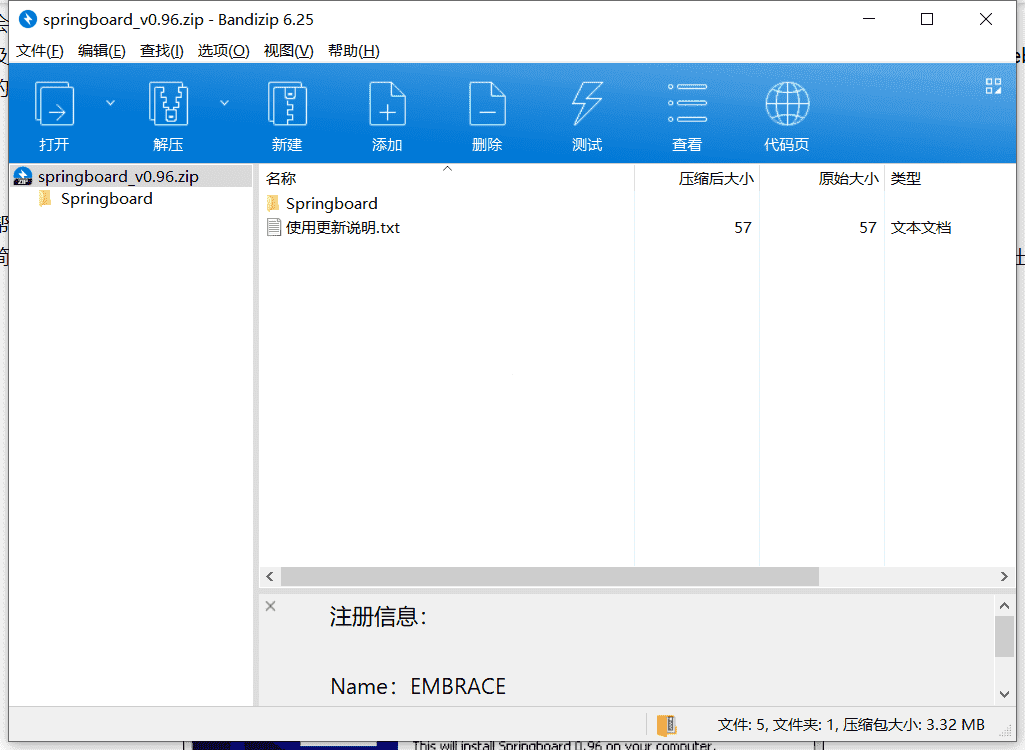Viewport: 1025px width, 750px height.
Task: Click the Delete (删除) toolbar icon
Action: point(487,103)
